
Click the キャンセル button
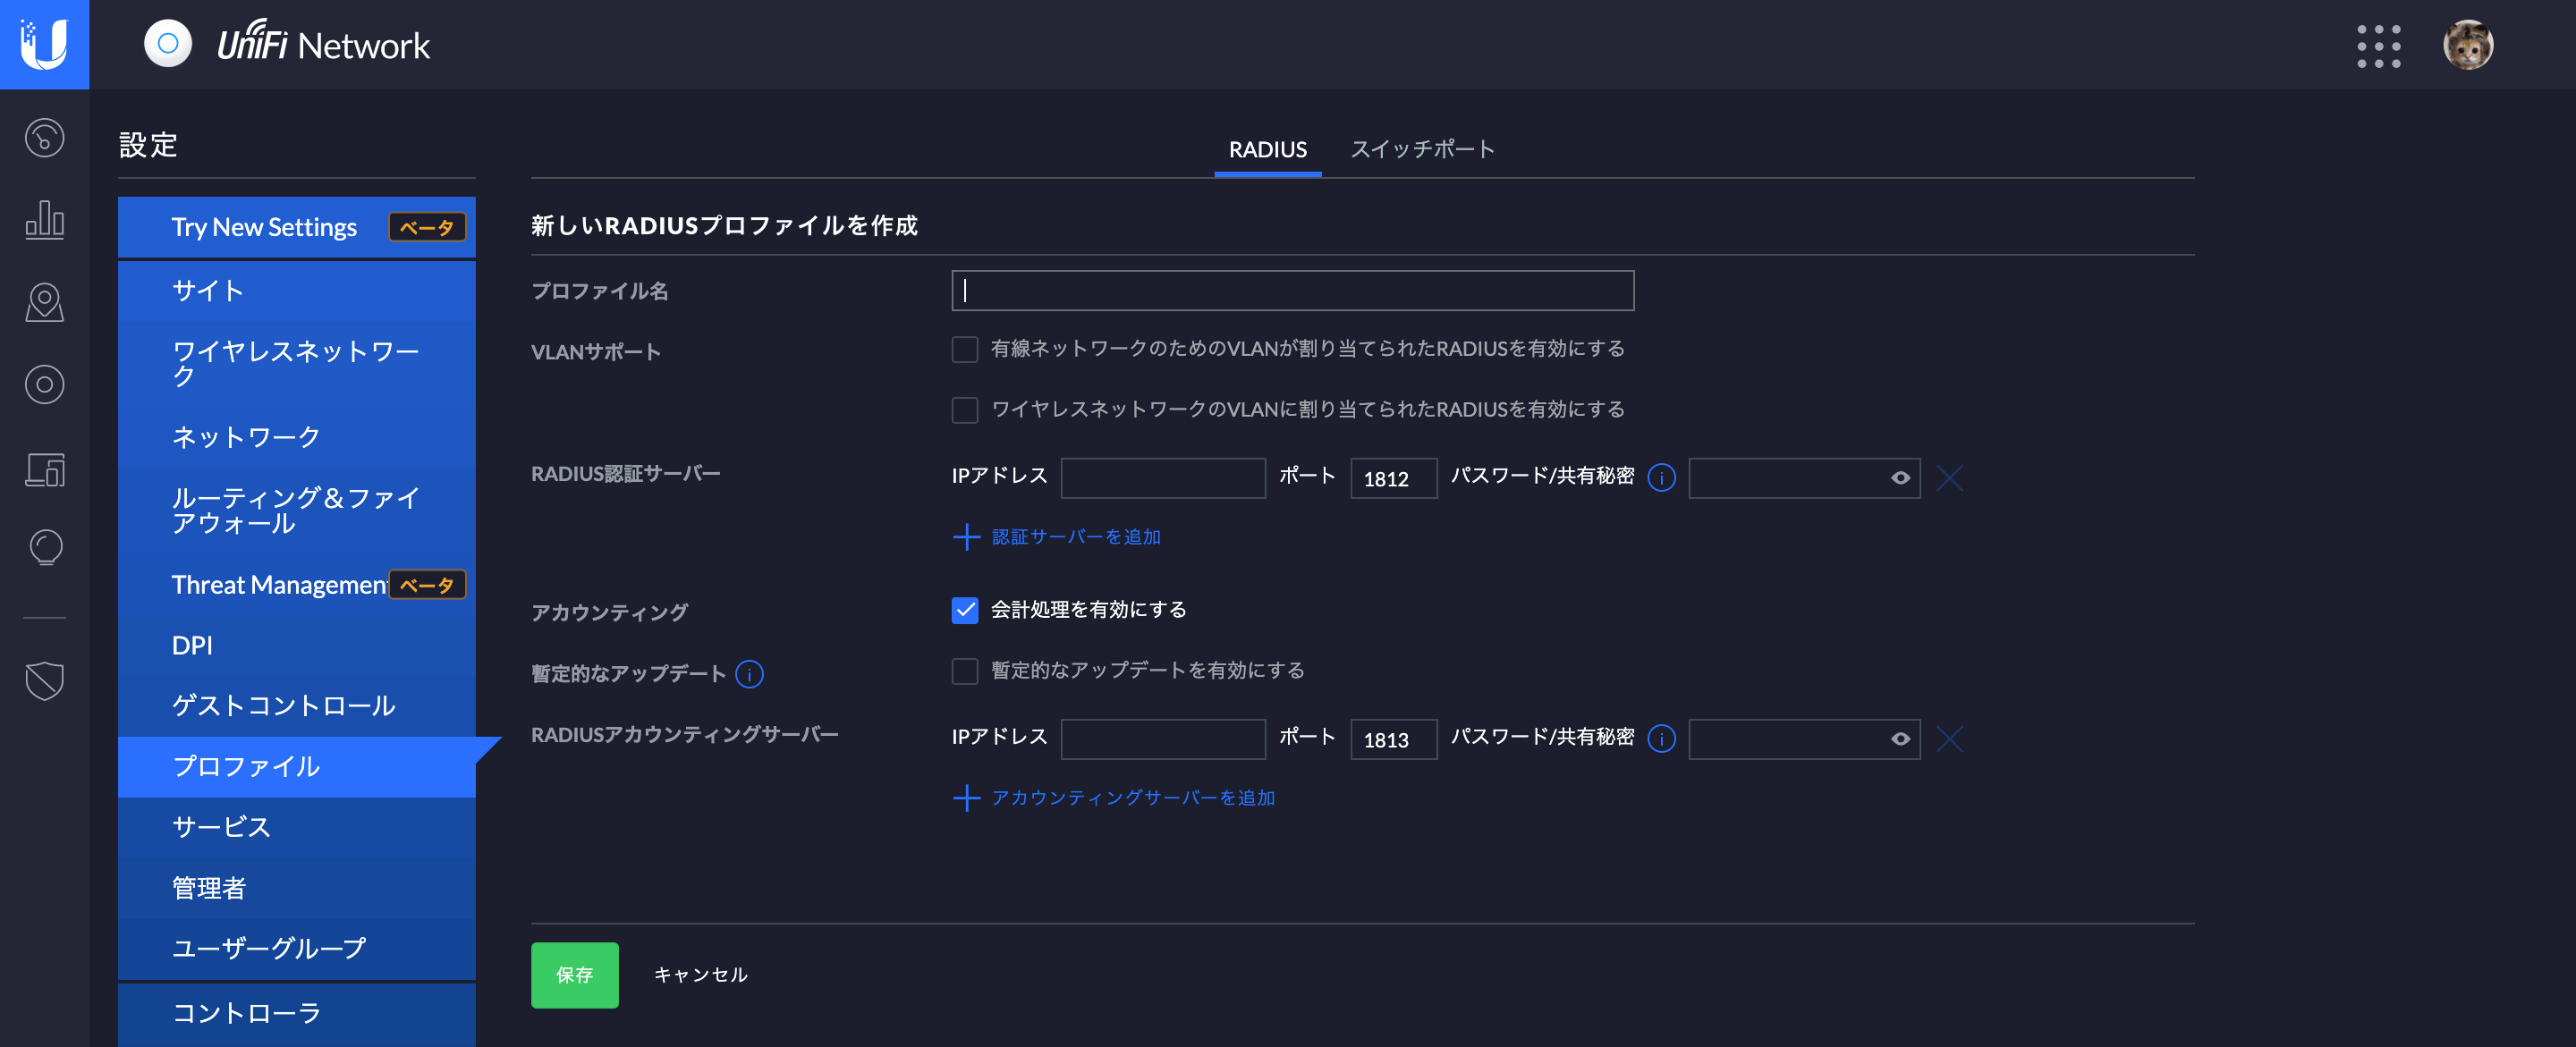click(x=700, y=975)
